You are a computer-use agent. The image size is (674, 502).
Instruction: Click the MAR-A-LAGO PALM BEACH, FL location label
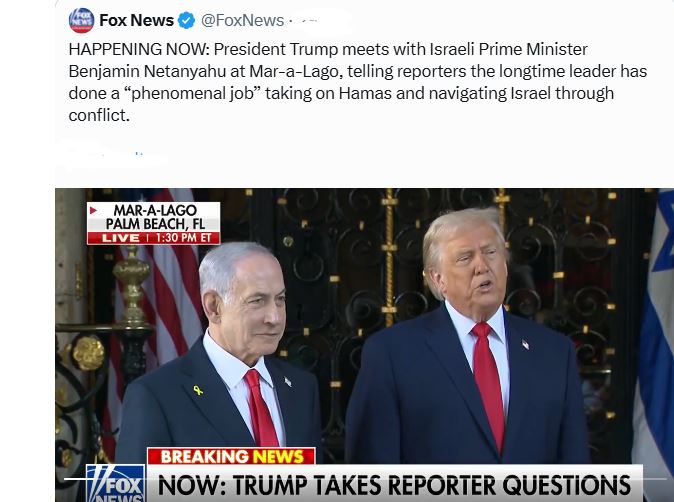155,217
